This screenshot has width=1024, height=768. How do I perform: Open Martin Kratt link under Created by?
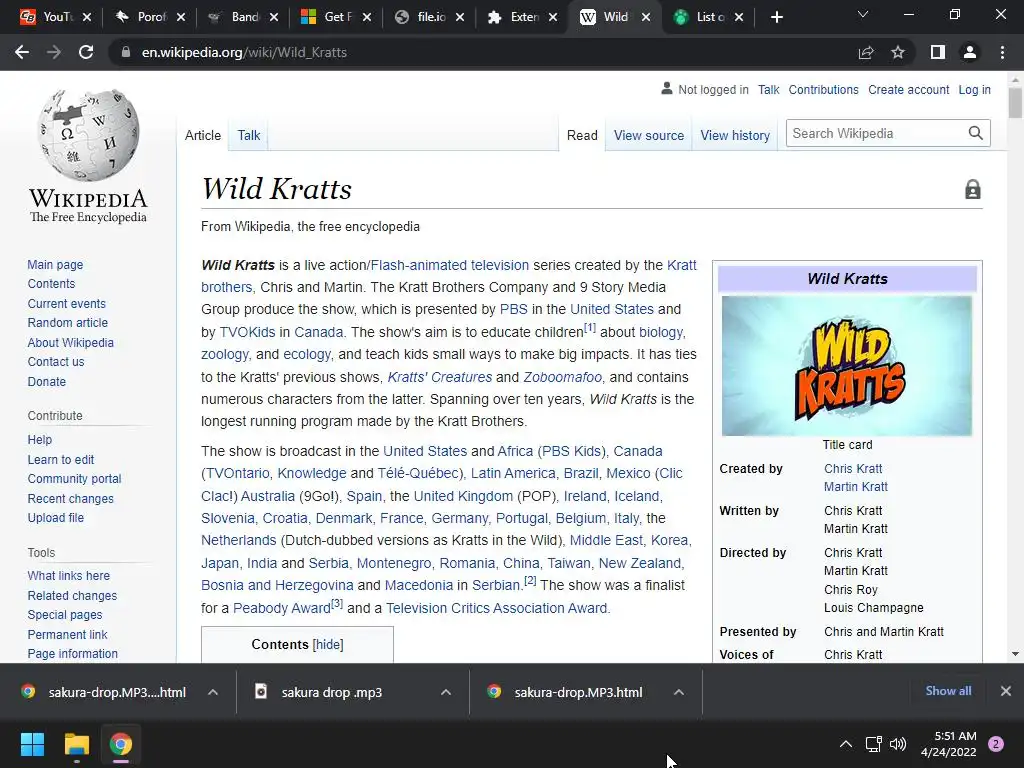856,487
